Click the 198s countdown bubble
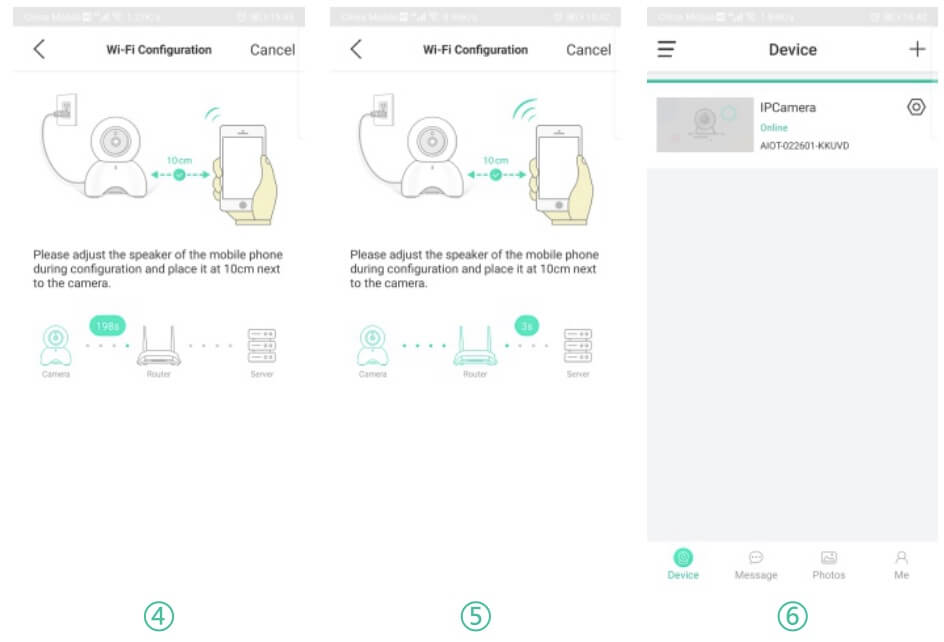944x642 pixels. point(107,325)
